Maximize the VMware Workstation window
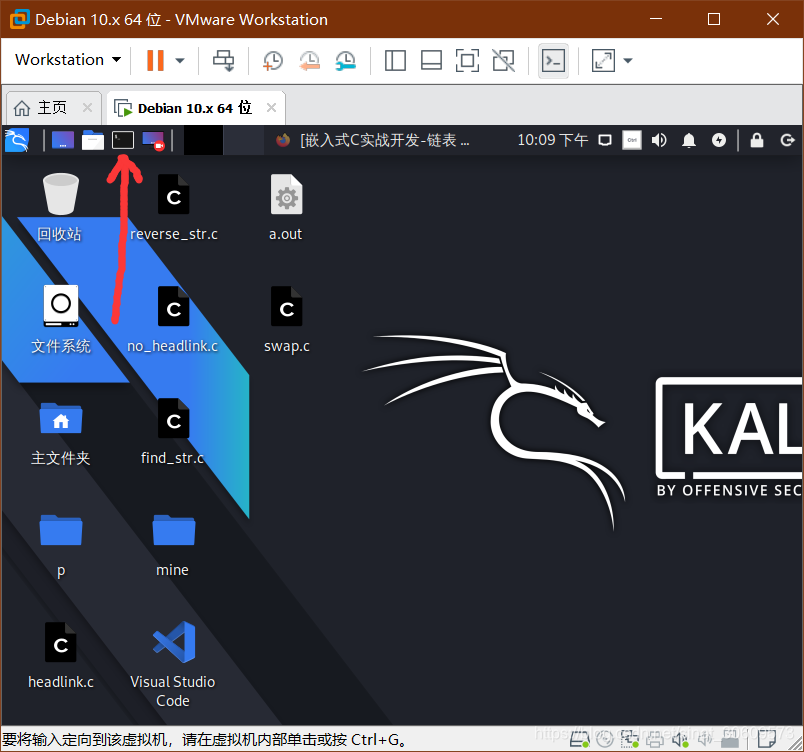This screenshot has width=804, height=752. [714, 19]
